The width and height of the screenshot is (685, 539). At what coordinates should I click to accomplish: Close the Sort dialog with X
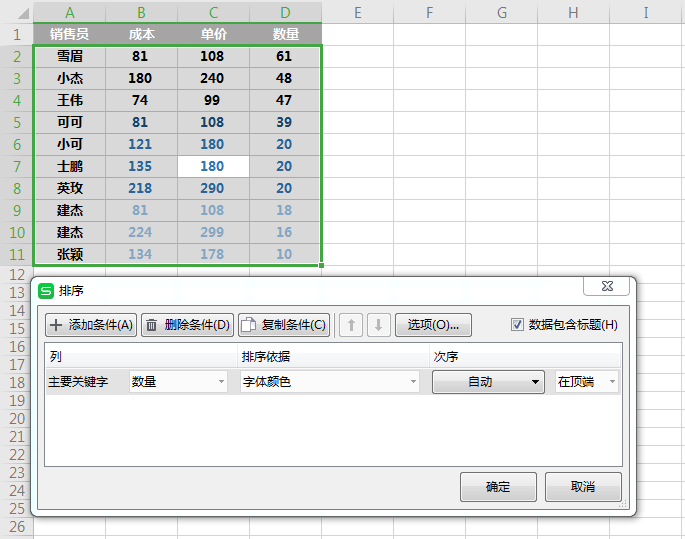click(606, 286)
